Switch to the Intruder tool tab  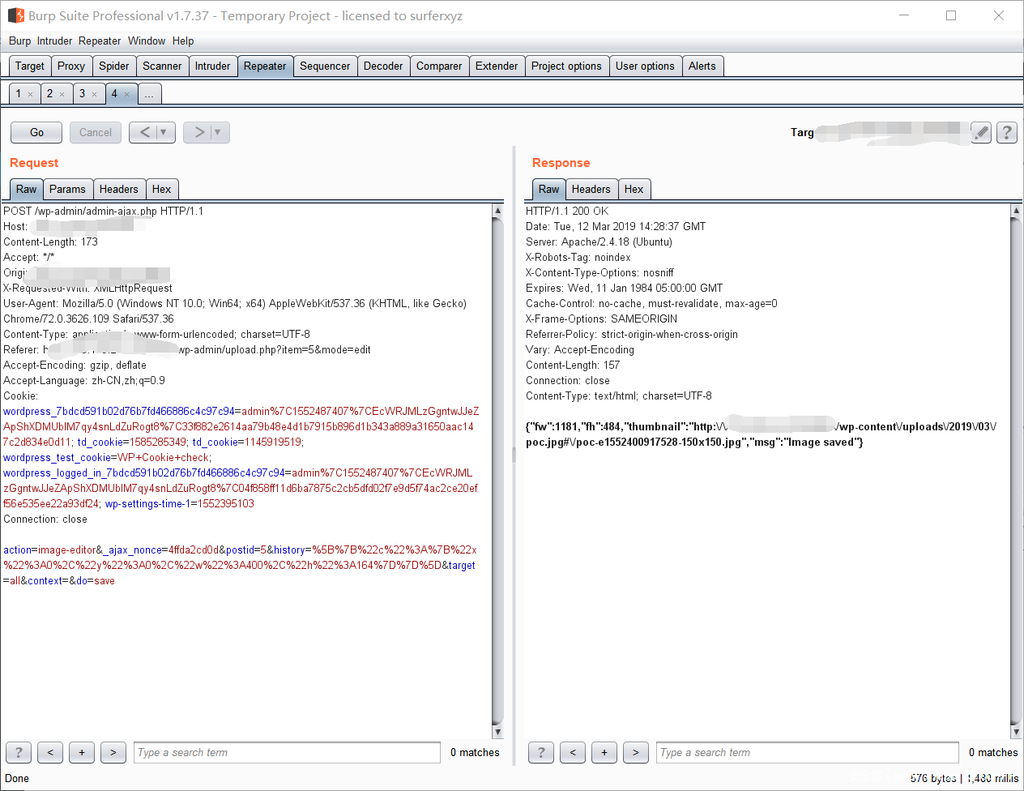click(x=212, y=66)
